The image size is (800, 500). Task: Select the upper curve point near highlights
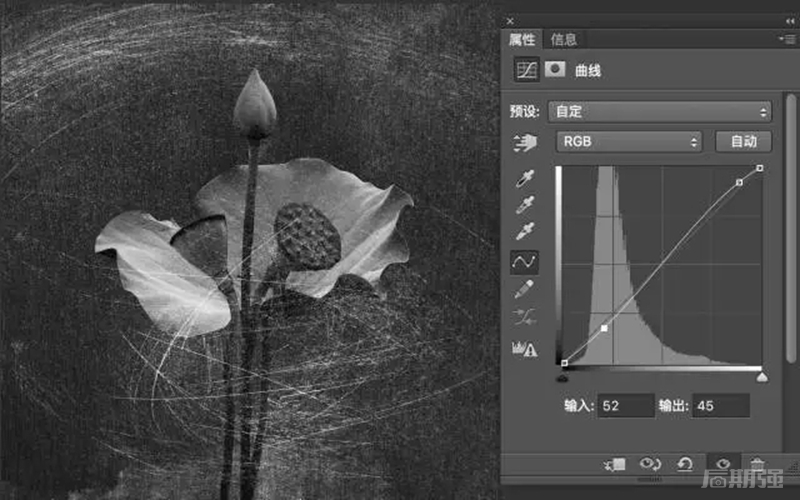(x=739, y=182)
